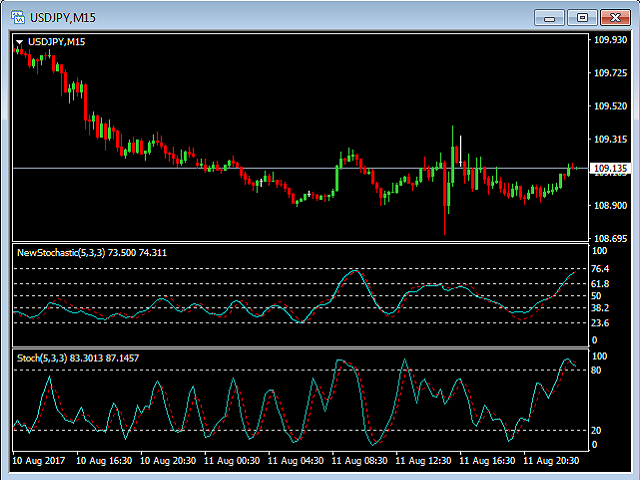Click the 11 Aug 08:30 time axis label
This screenshot has width=640, height=480.
[358, 462]
